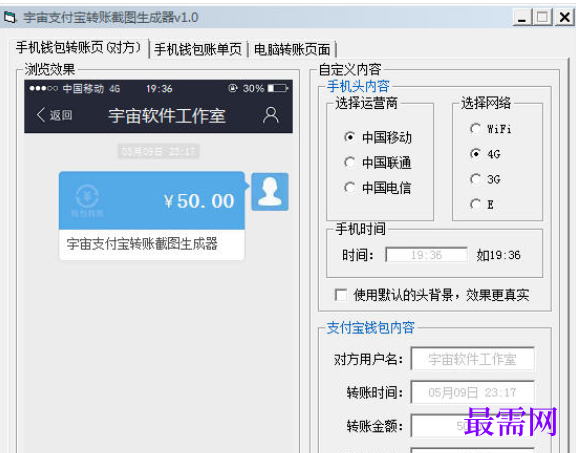Click the 支付宝钱包内容 section label
This screenshot has height=453, width=576.
pos(371,327)
